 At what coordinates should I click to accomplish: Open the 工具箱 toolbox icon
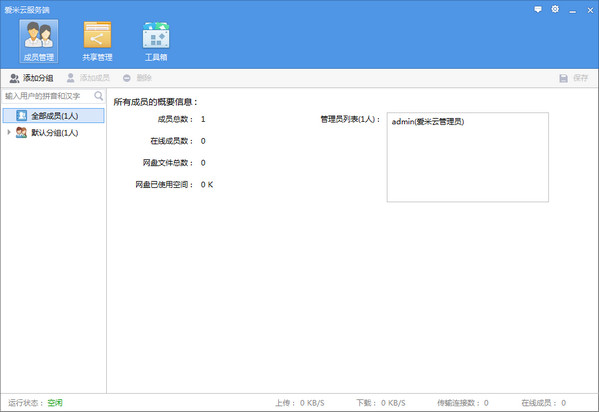tap(156, 41)
